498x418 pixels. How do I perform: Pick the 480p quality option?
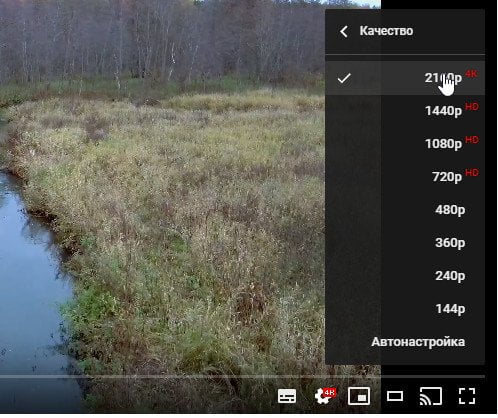[x=405, y=210]
